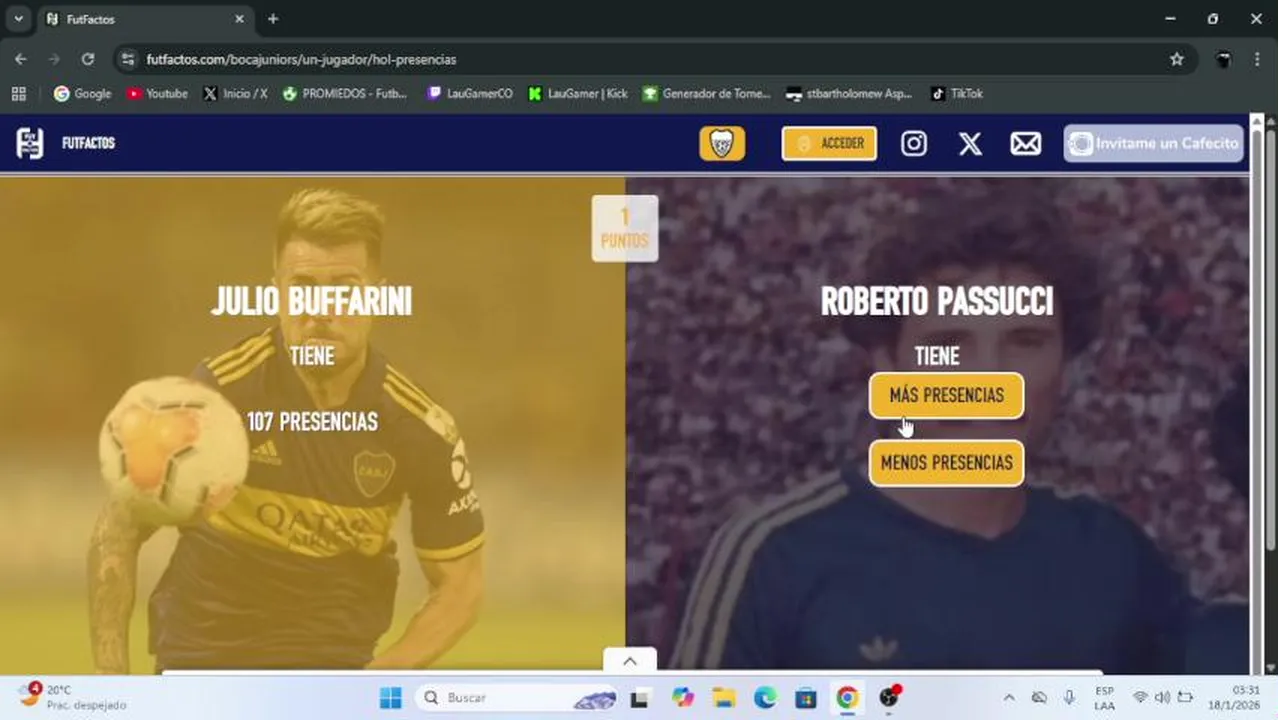Open the Windows Start menu

[x=391, y=697]
